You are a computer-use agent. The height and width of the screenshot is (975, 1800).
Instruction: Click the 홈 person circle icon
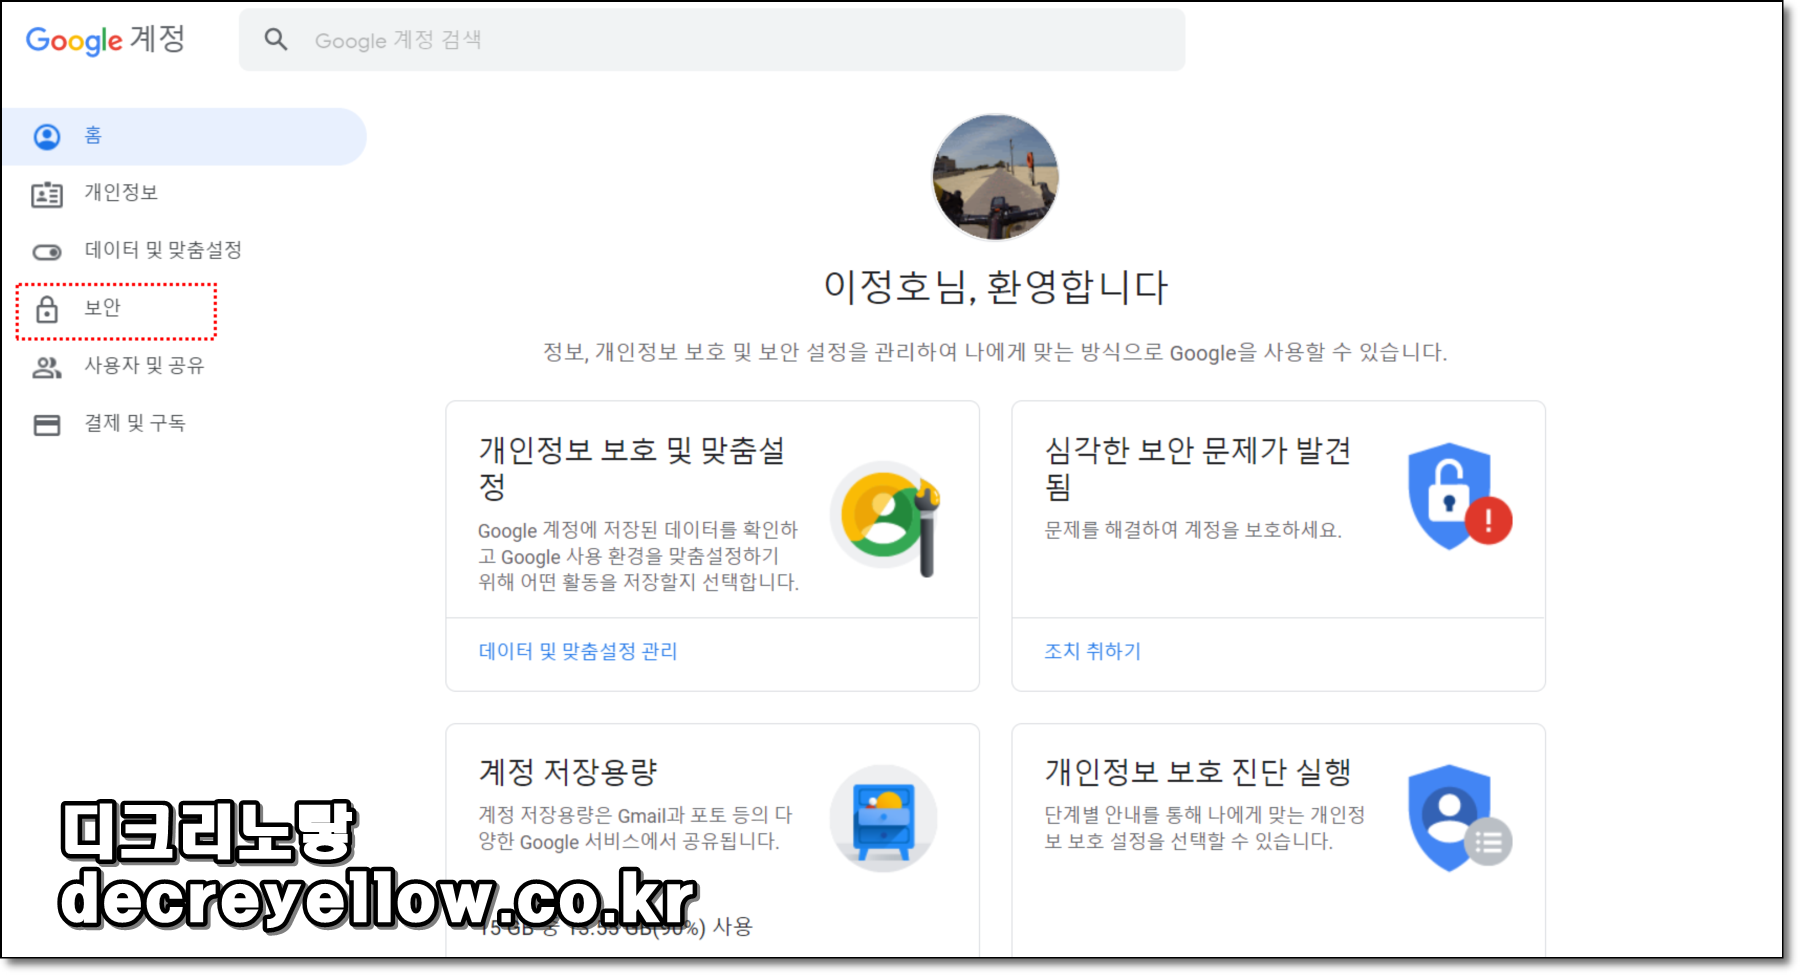[x=47, y=136]
